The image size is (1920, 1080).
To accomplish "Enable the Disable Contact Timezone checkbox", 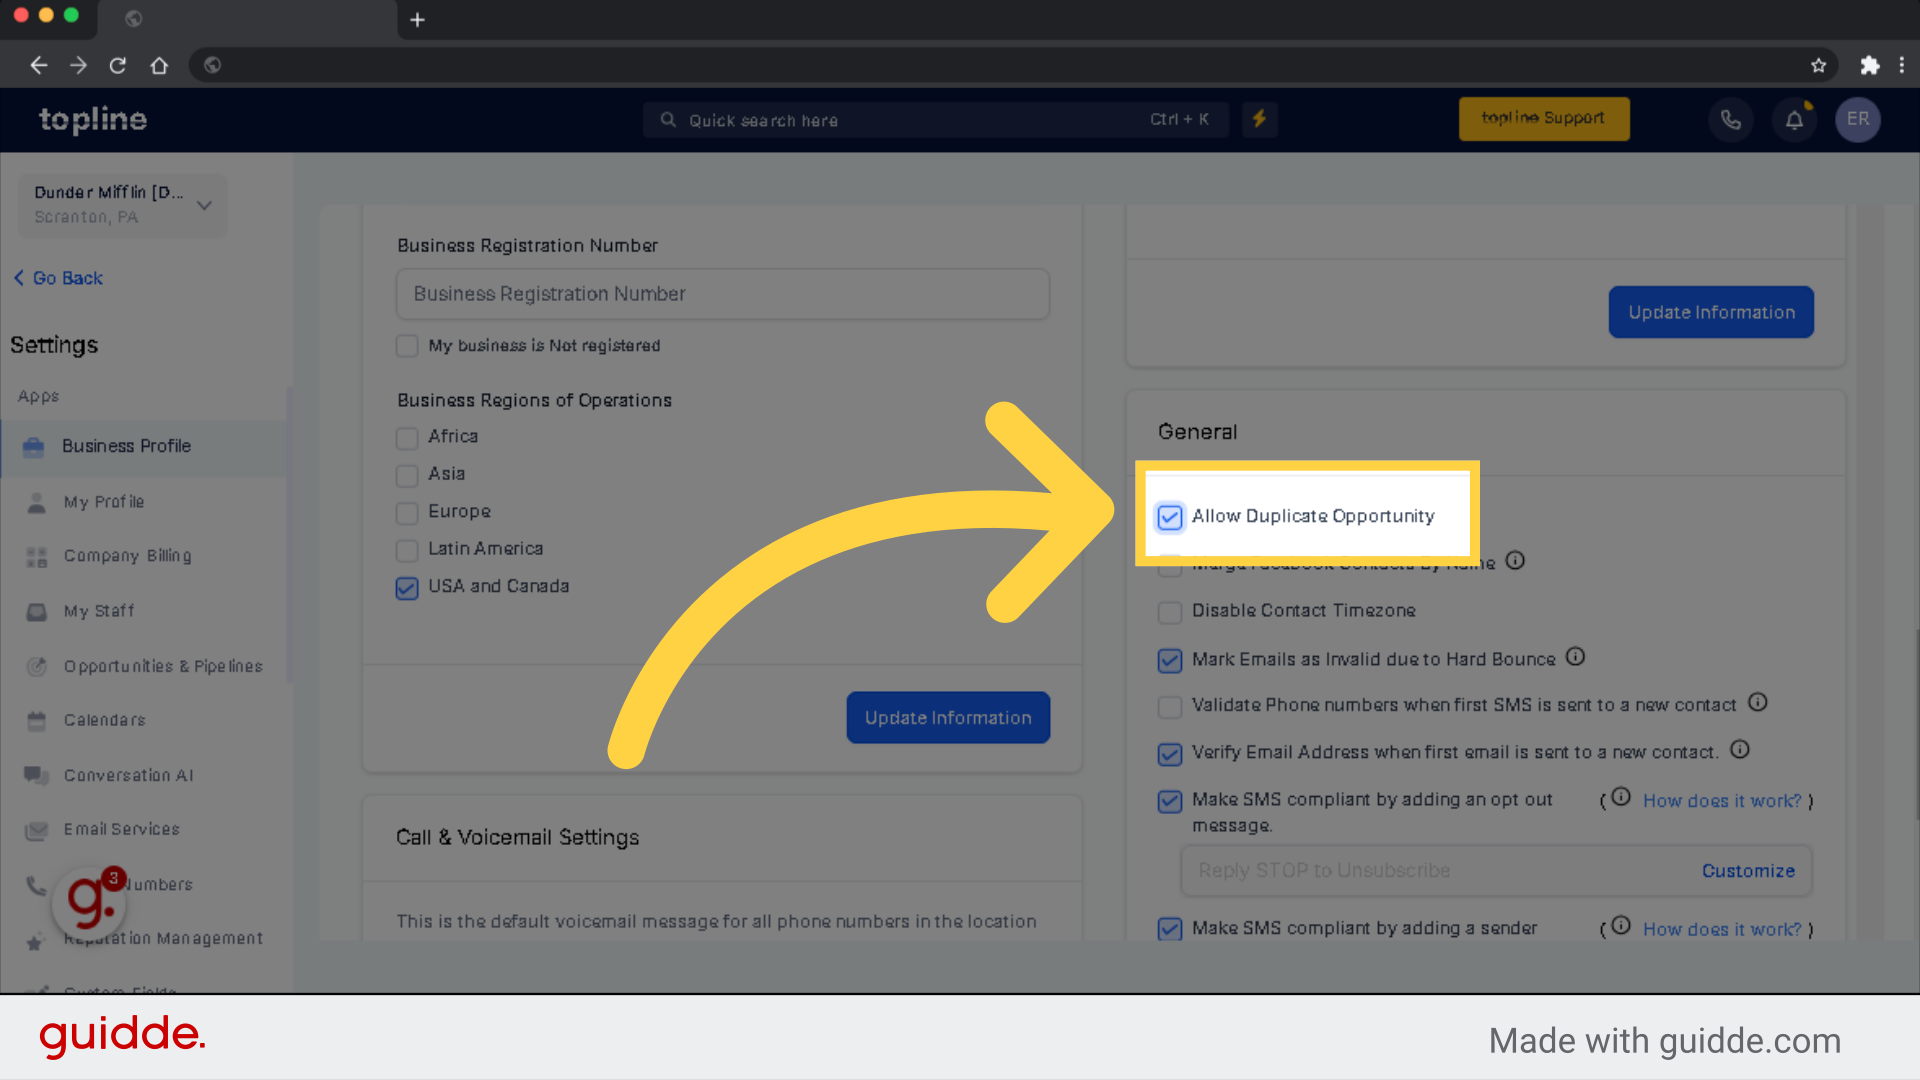I will 1168,611.
